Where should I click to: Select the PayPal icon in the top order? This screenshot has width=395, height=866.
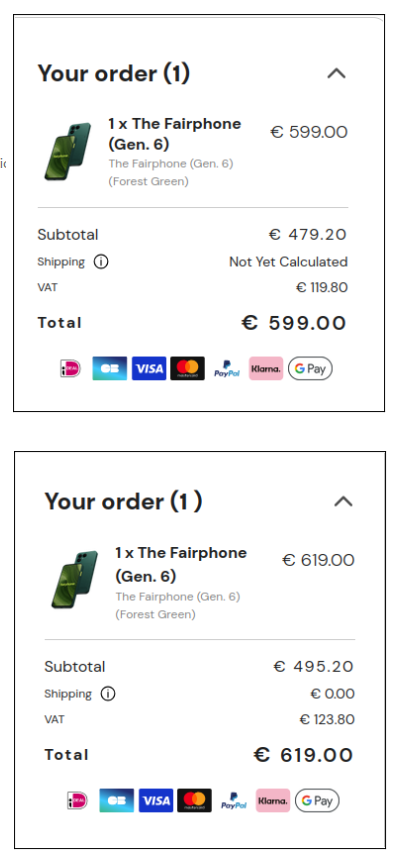coord(227,368)
